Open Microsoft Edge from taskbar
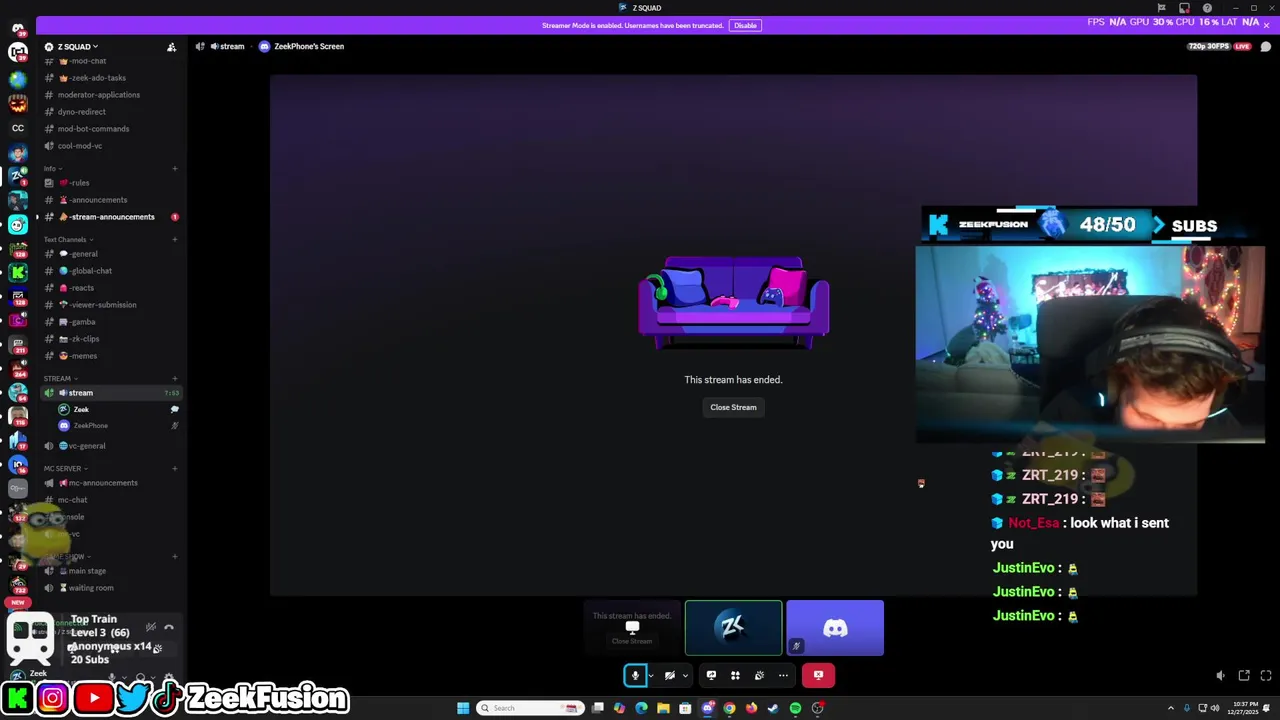This screenshot has height=720, width=1280. click(x=641, y=708)
